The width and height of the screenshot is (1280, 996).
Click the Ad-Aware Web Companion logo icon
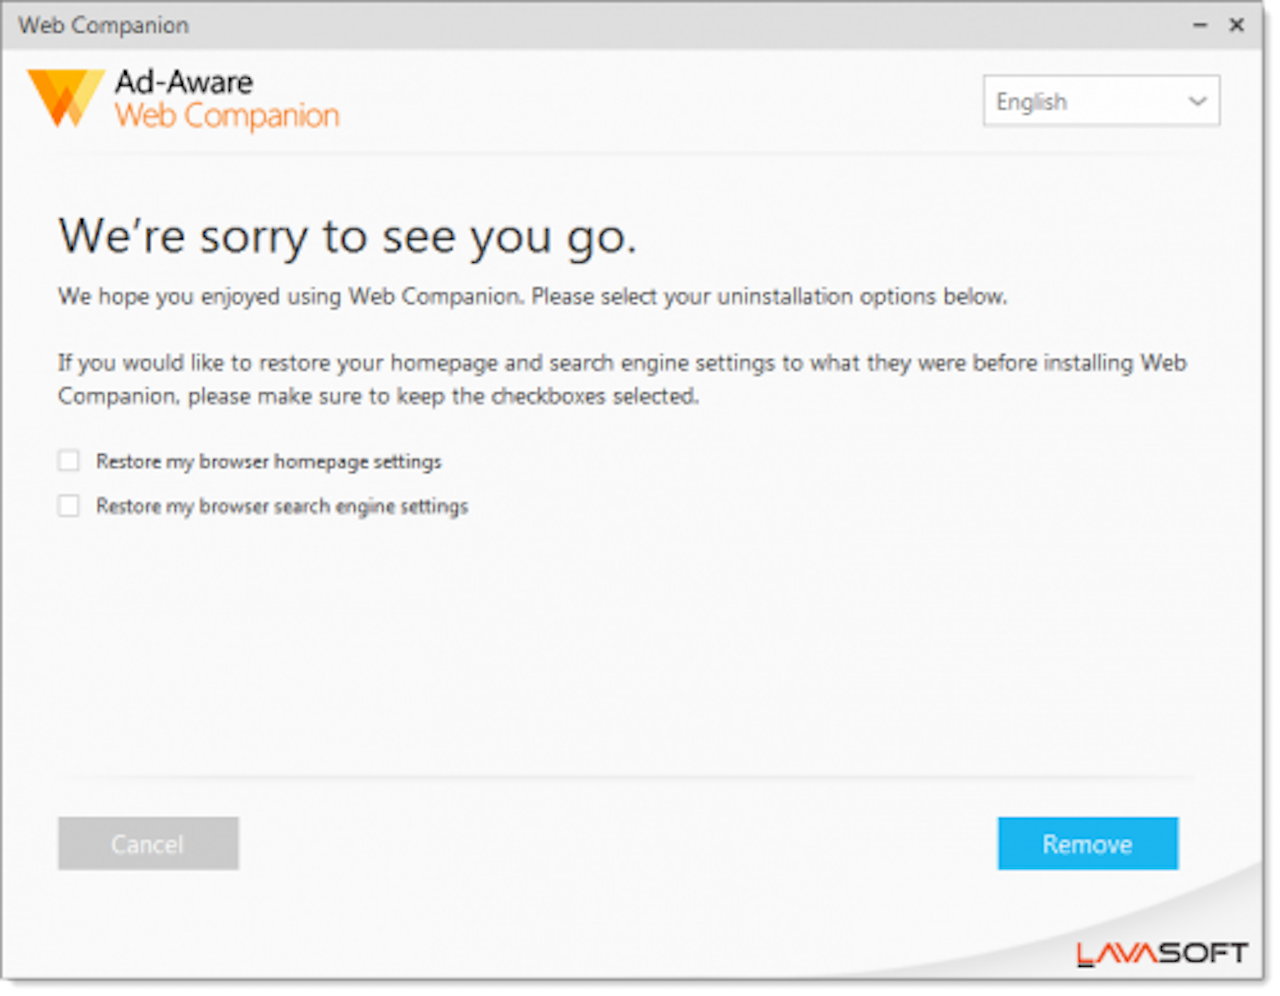(65, 98)
